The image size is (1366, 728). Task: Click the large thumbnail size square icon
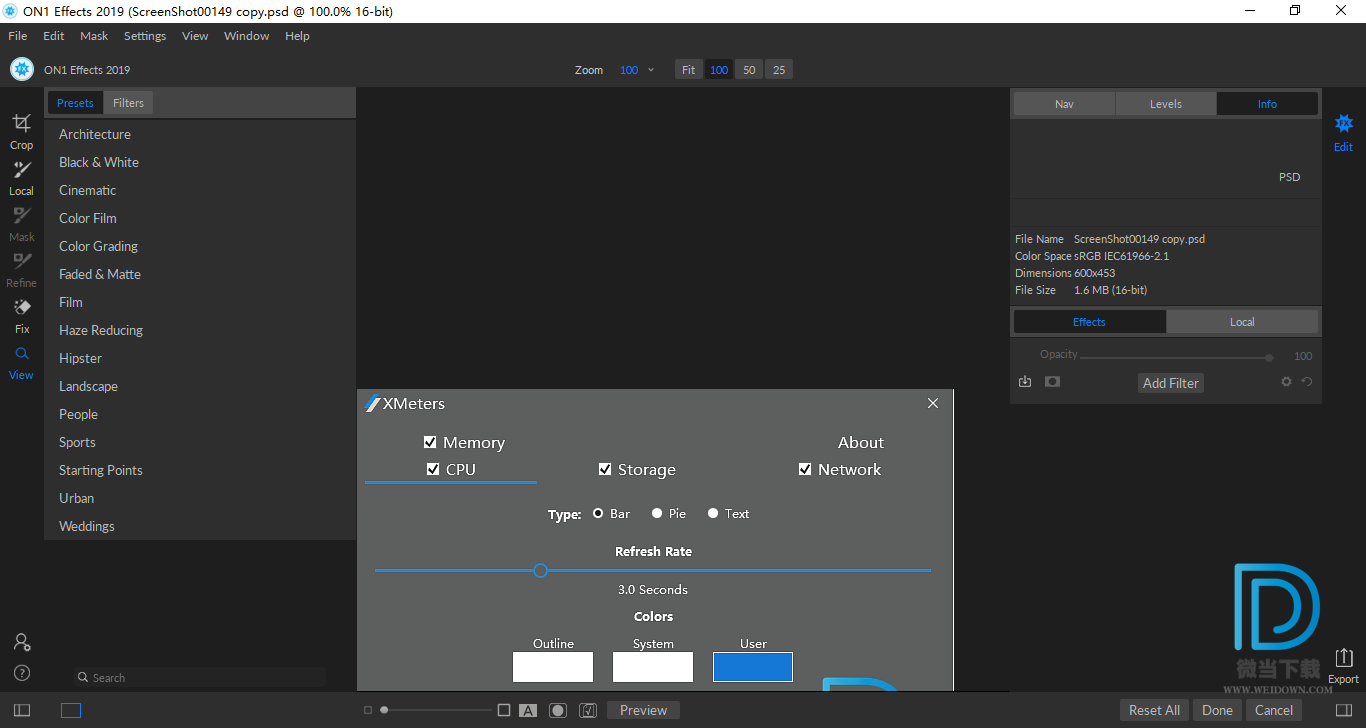coord(504,710)
